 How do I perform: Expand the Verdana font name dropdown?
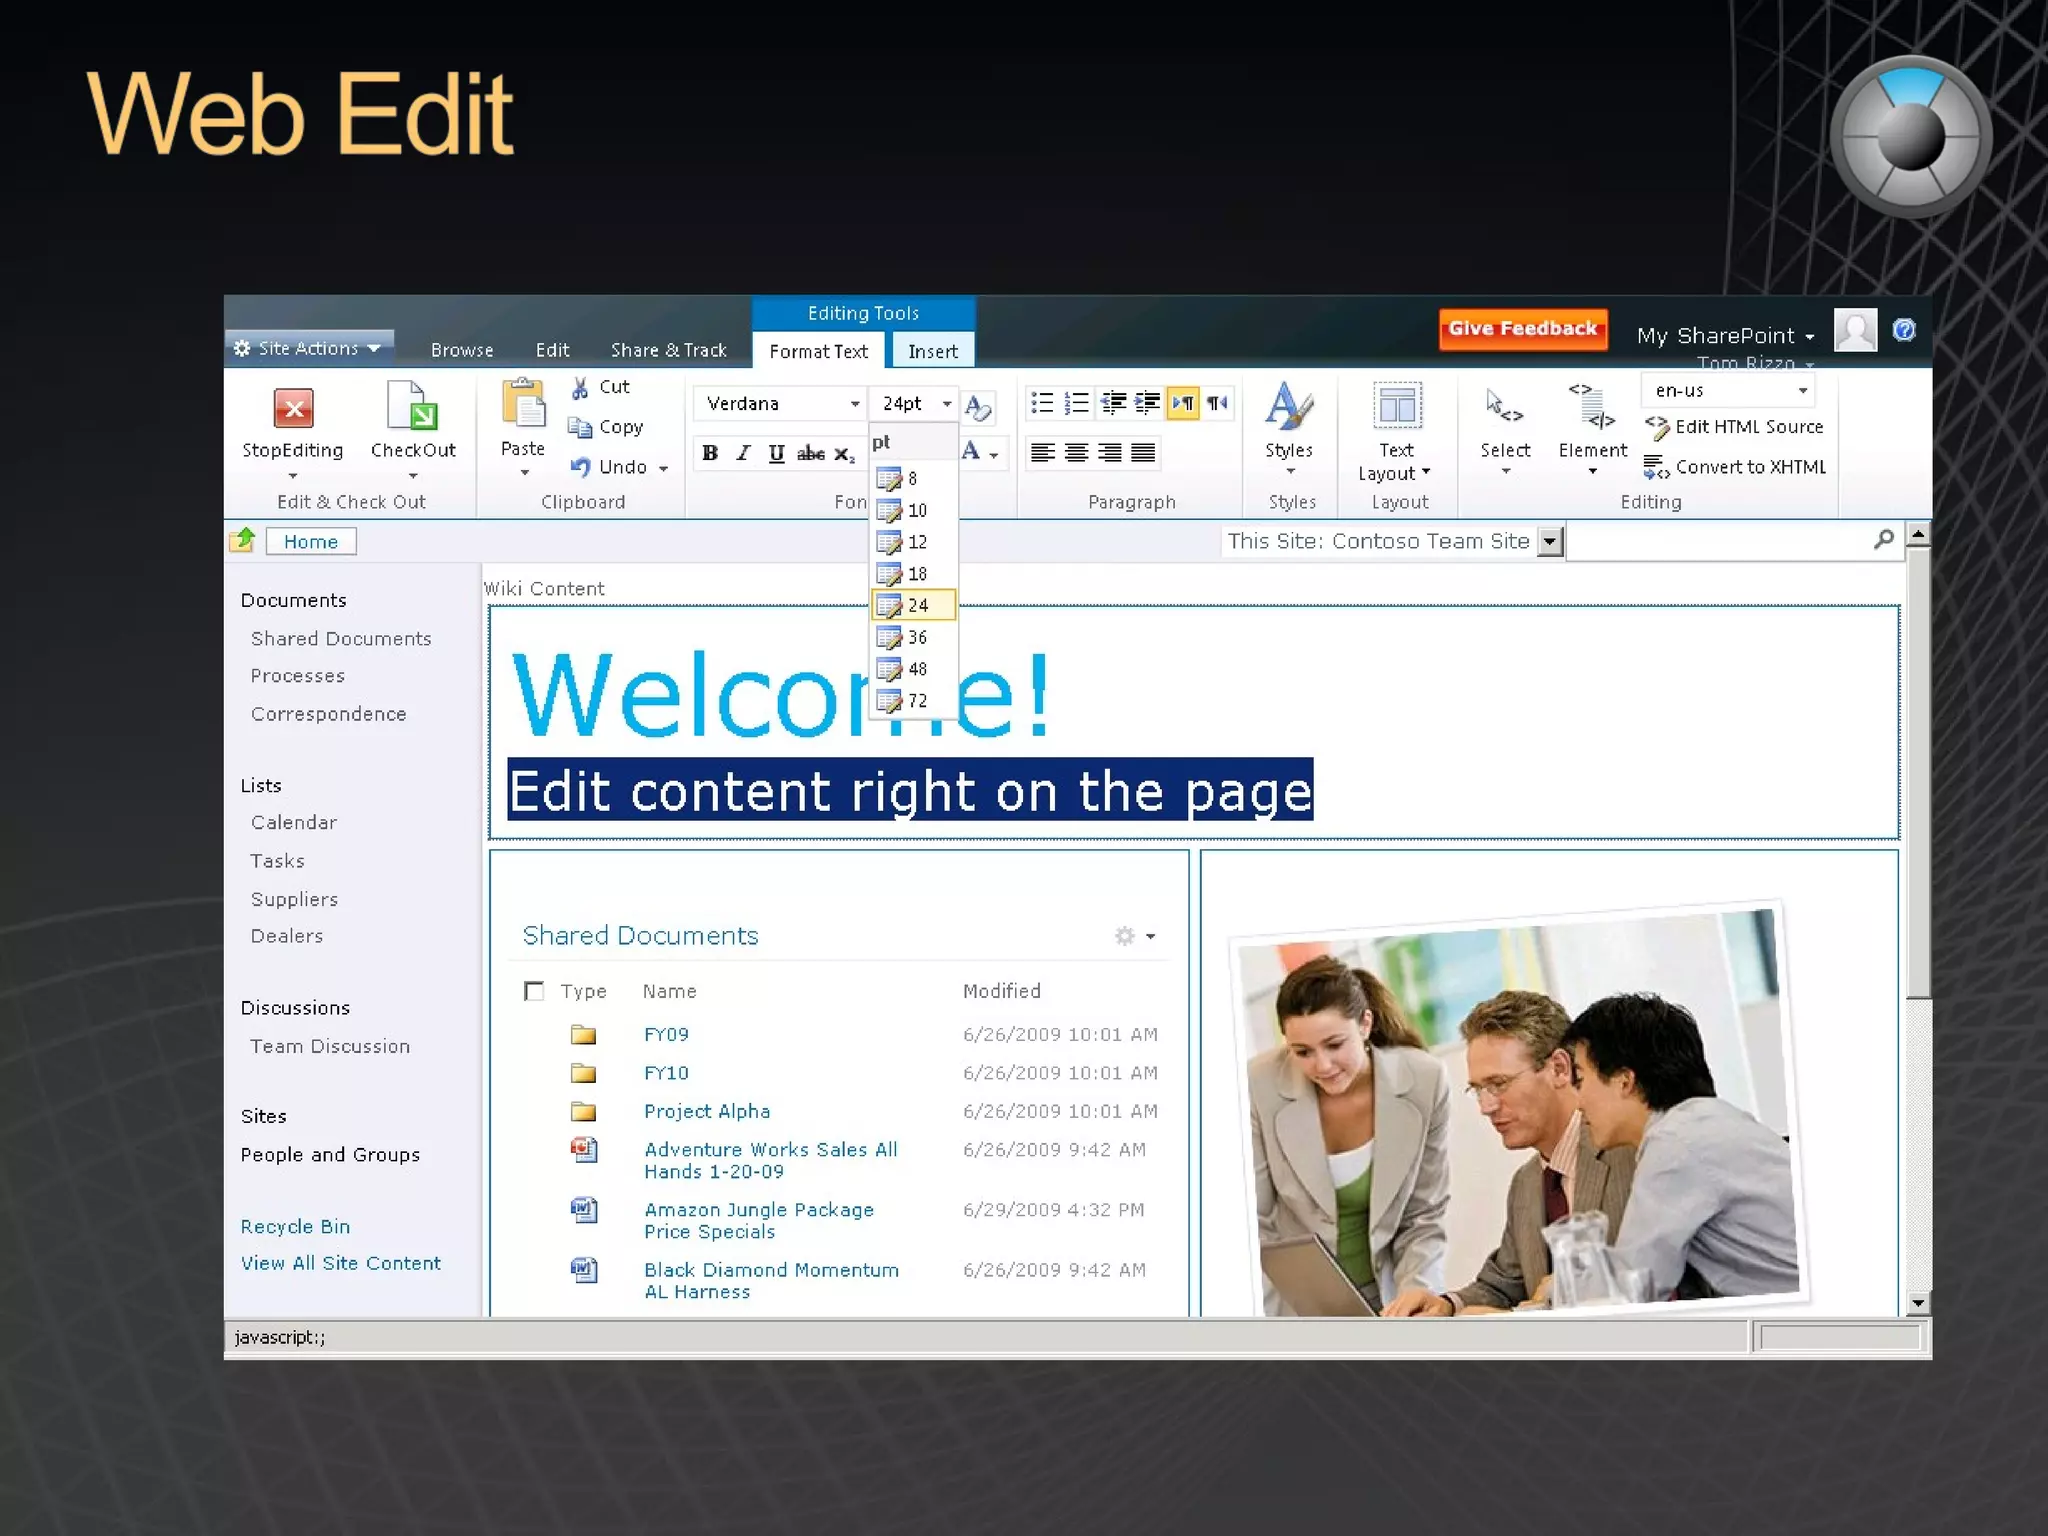point(854,404)
